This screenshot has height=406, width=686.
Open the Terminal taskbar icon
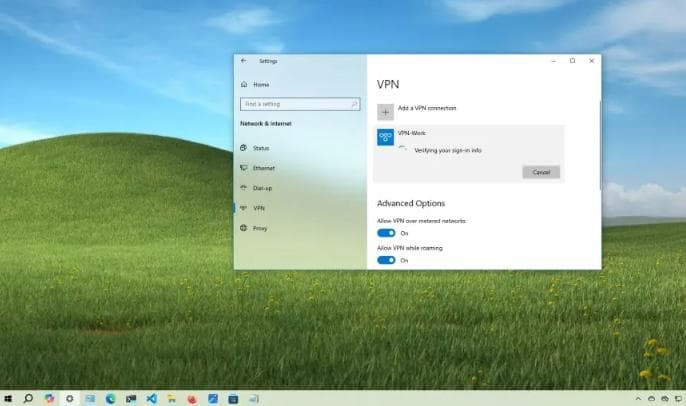tap(131, 399)
